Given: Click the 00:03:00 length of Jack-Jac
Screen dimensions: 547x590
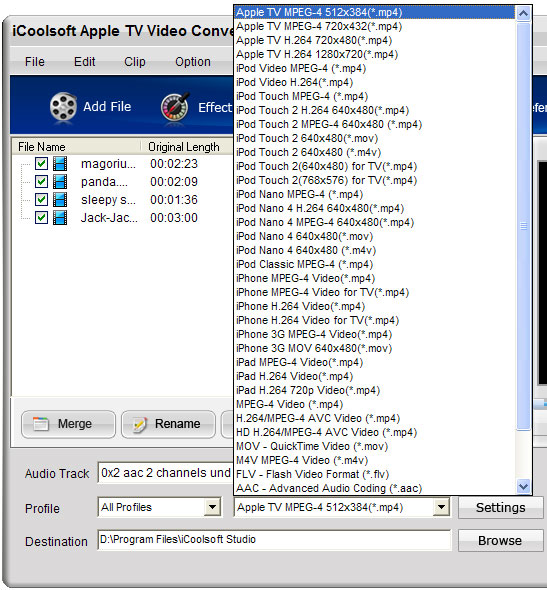Looking at the screenshot, I should click(x=174, y=218).
